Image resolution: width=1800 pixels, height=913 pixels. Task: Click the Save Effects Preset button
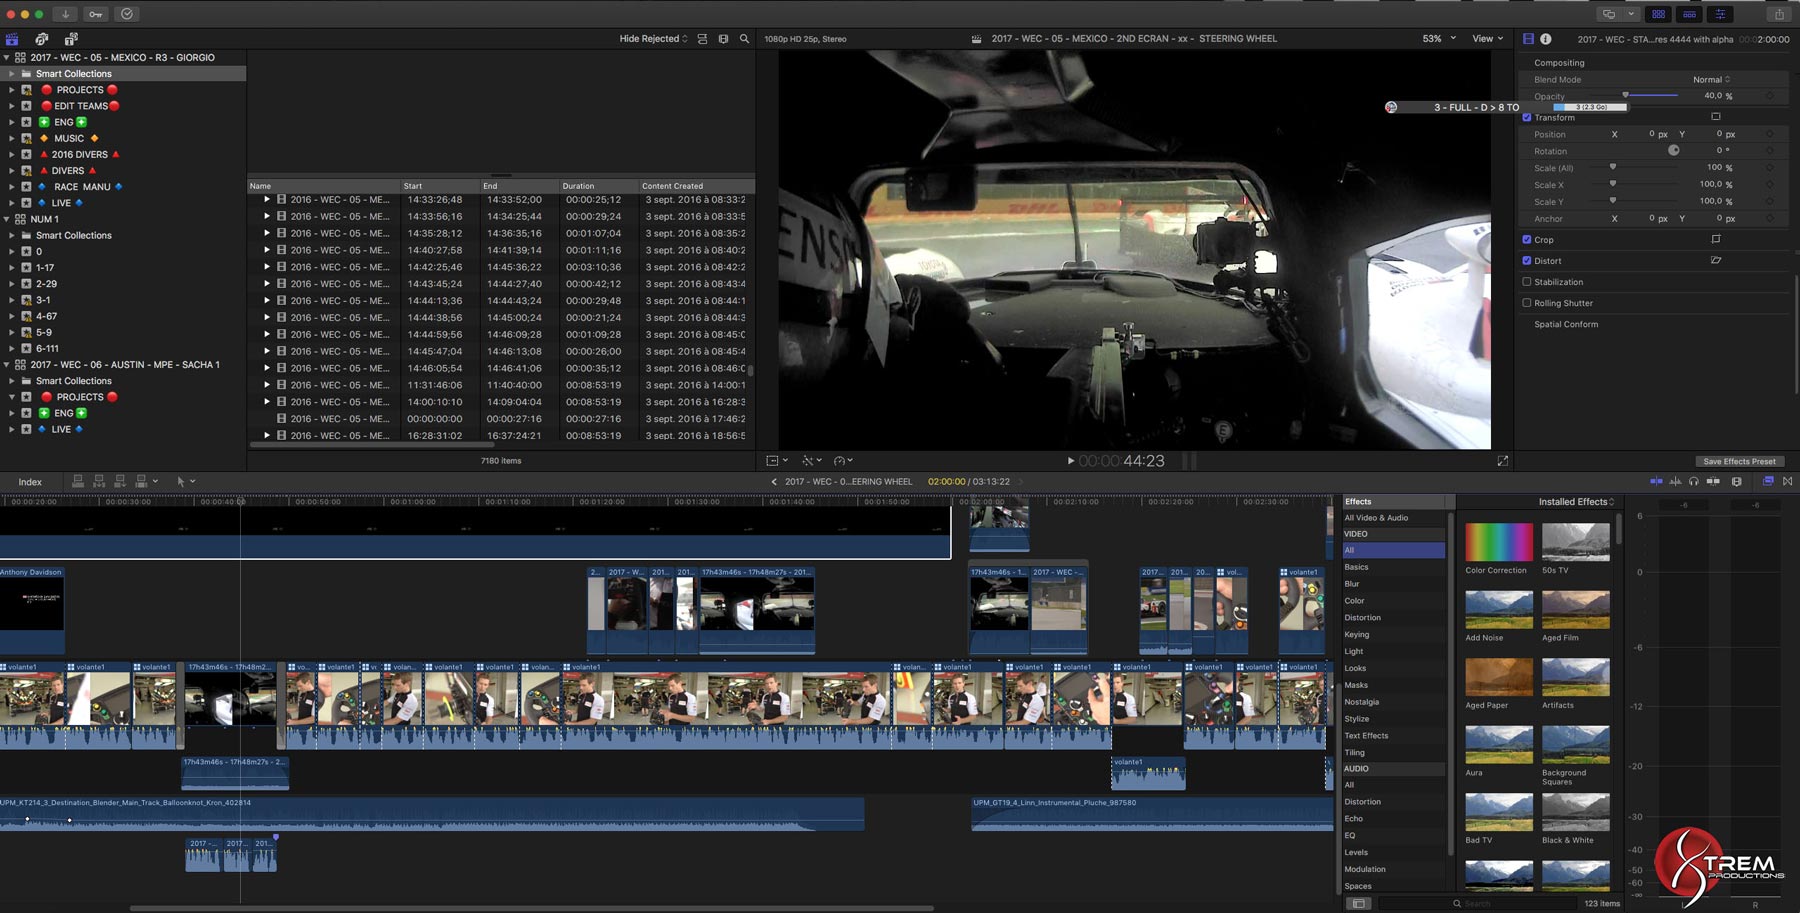[1739, 461]
